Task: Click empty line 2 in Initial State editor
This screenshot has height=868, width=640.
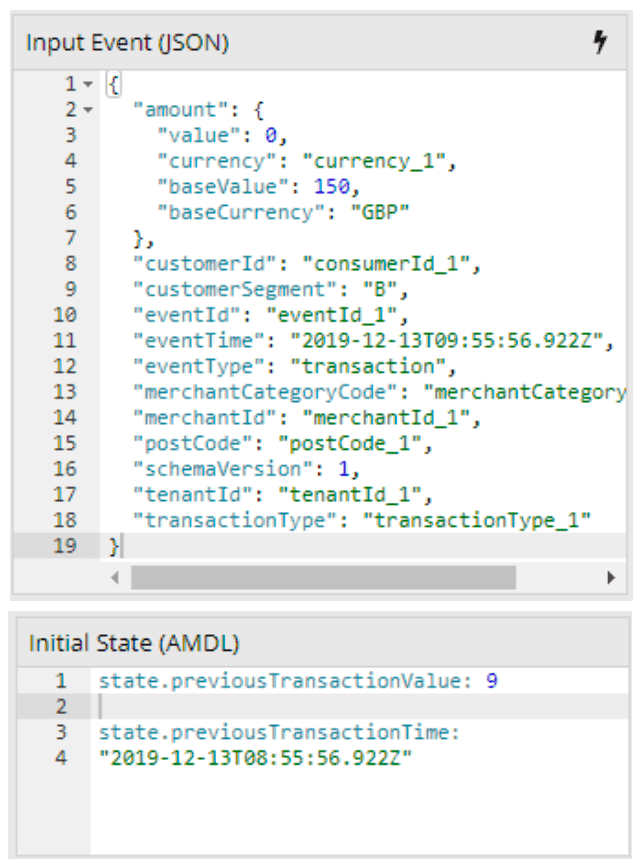Action: click(300, 707)
